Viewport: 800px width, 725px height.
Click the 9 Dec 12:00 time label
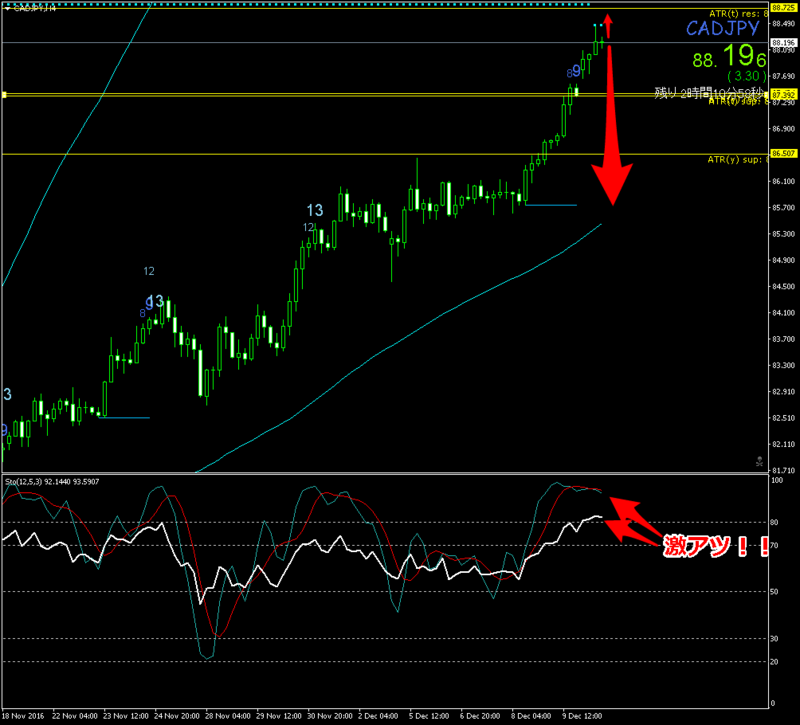[583, 716]
